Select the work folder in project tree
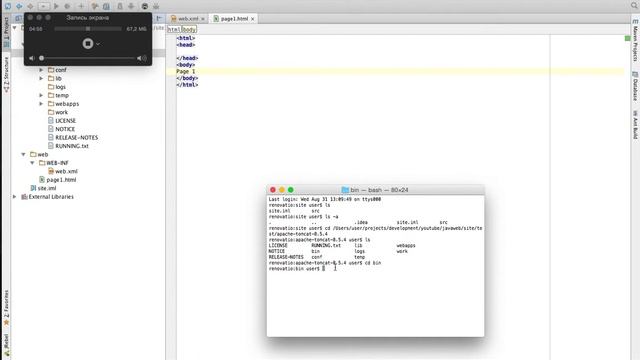 [58, 112]
